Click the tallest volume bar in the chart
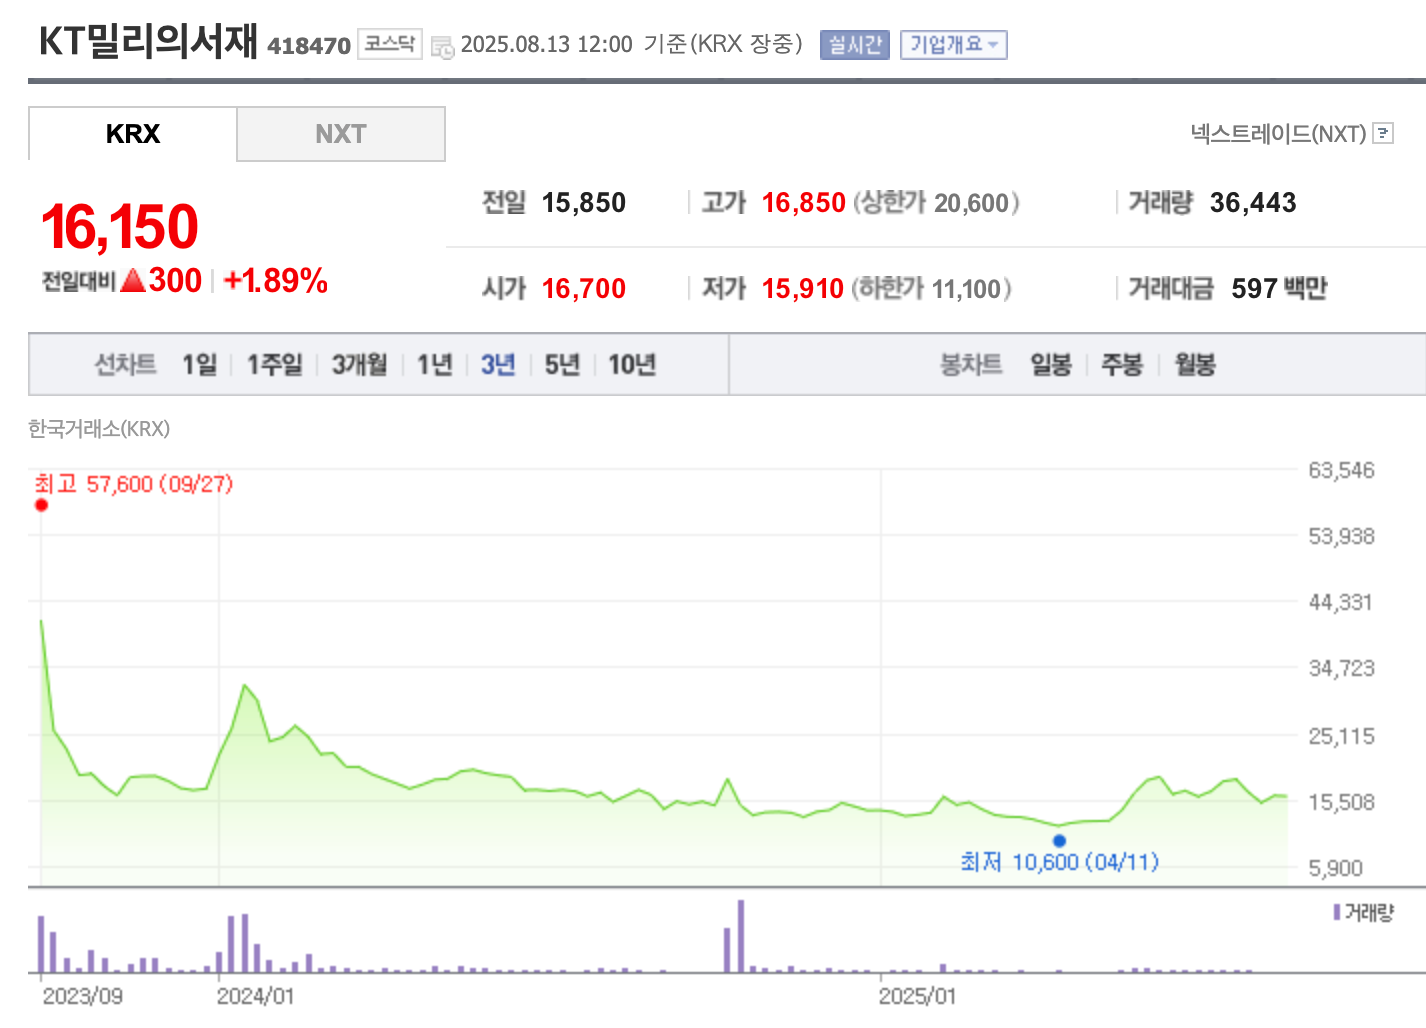Viewport: 1426px width, 1028px height. (741, 936)
